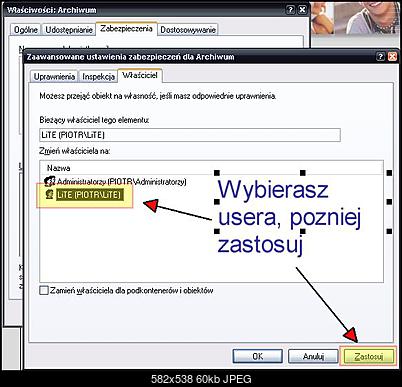Open the Inspekcja tab
This screenshot has width=402, height=387.
tap(98, 76)
